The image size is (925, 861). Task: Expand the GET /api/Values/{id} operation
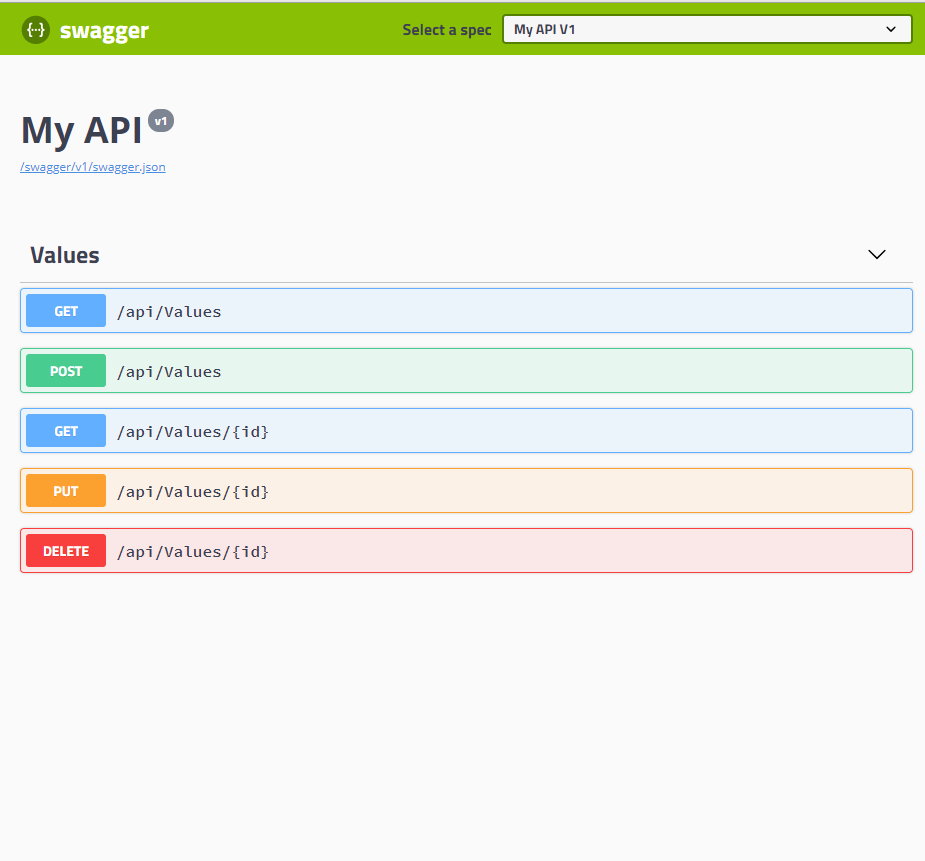click(466, 431)
